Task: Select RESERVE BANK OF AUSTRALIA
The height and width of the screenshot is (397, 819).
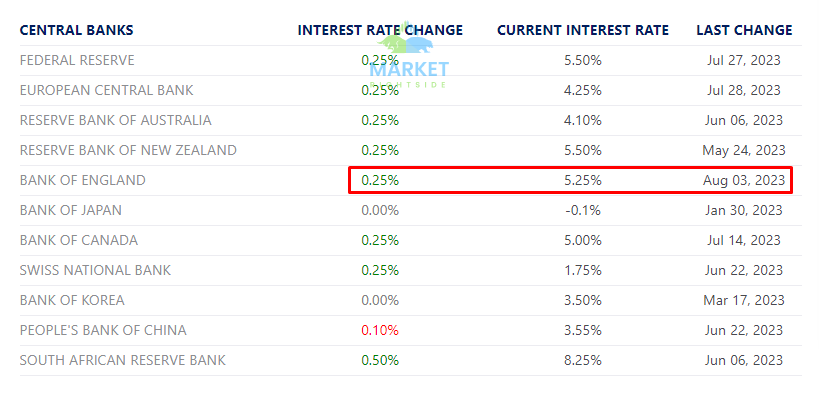Action: click(115, 121)
